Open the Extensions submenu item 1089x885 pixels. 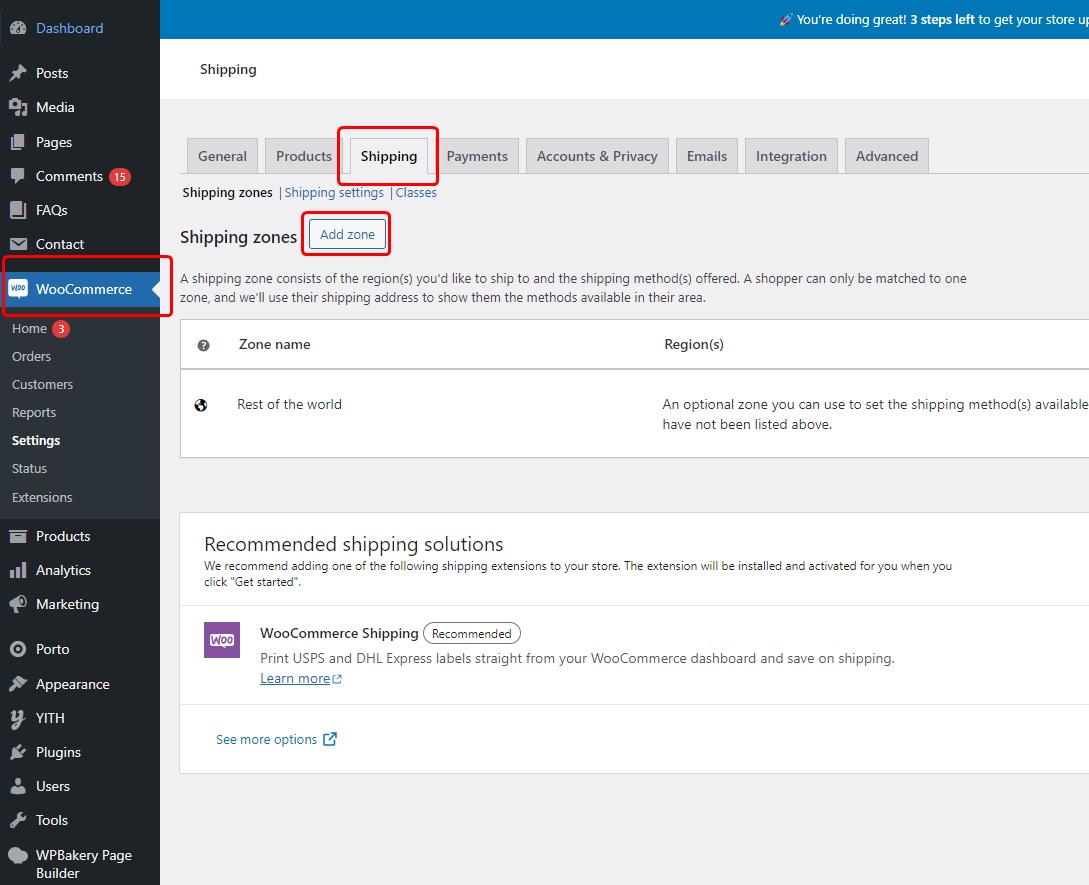click(42, 497)
